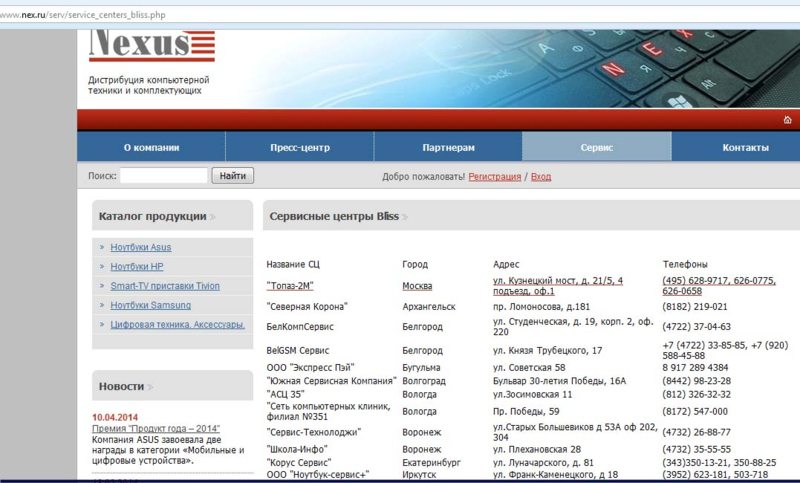Click the Архангельск city cell
Image resolution: width=800 pixels, height=483 pixels.
[429, 307]
